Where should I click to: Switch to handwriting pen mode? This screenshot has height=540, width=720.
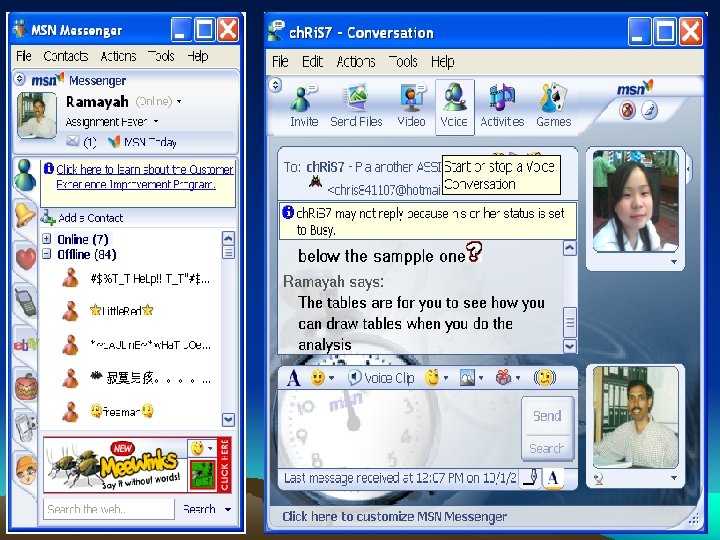pos(531,478)
